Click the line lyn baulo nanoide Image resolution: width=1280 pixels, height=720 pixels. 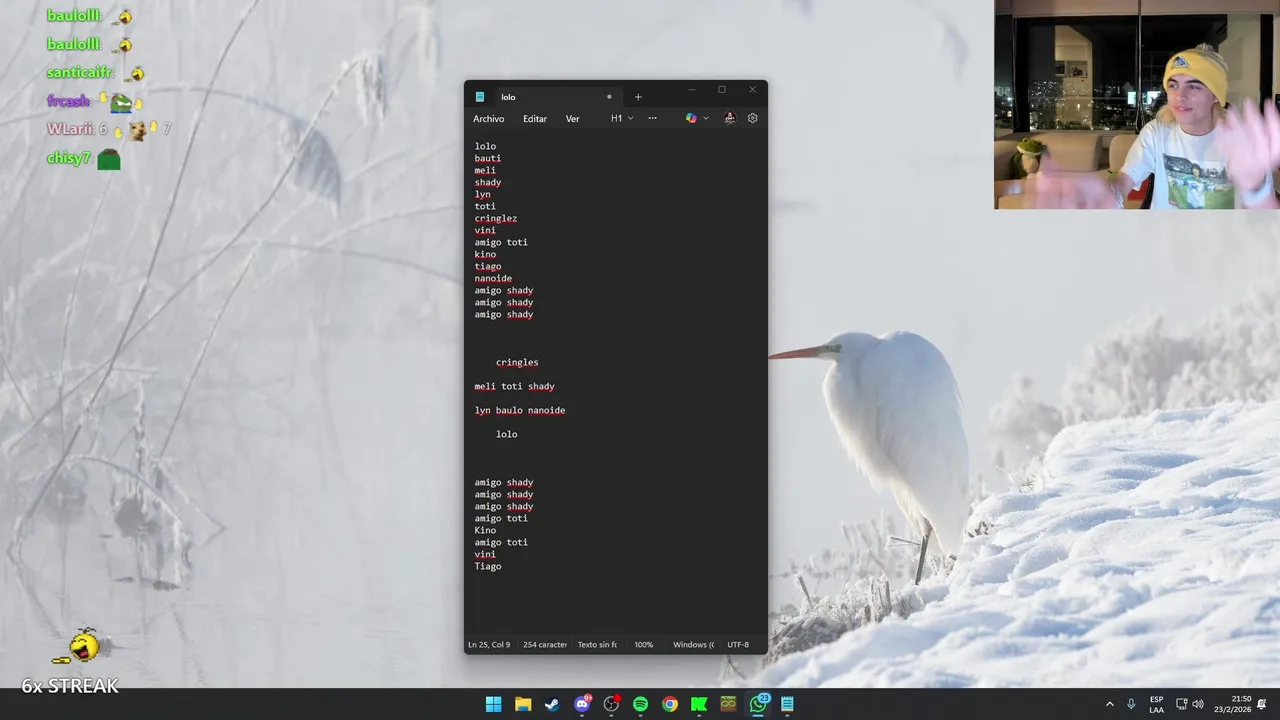tap(520, 410)
